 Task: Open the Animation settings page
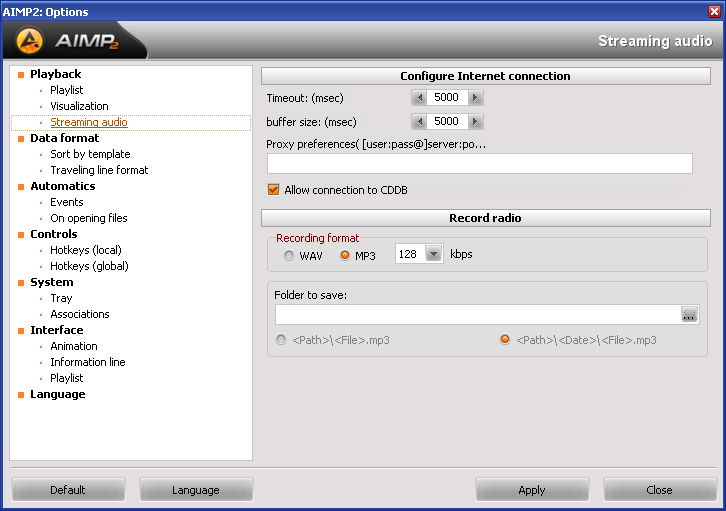coord(74,346)
